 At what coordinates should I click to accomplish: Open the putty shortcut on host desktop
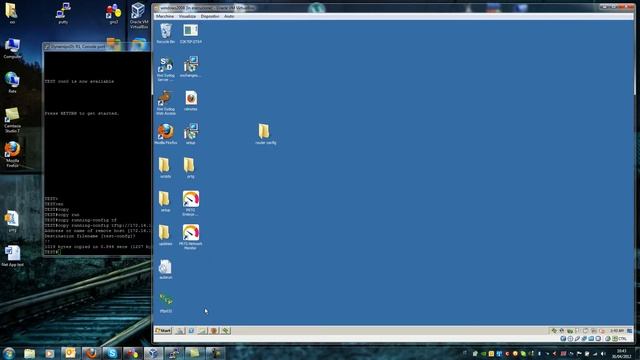pos(63,13)
